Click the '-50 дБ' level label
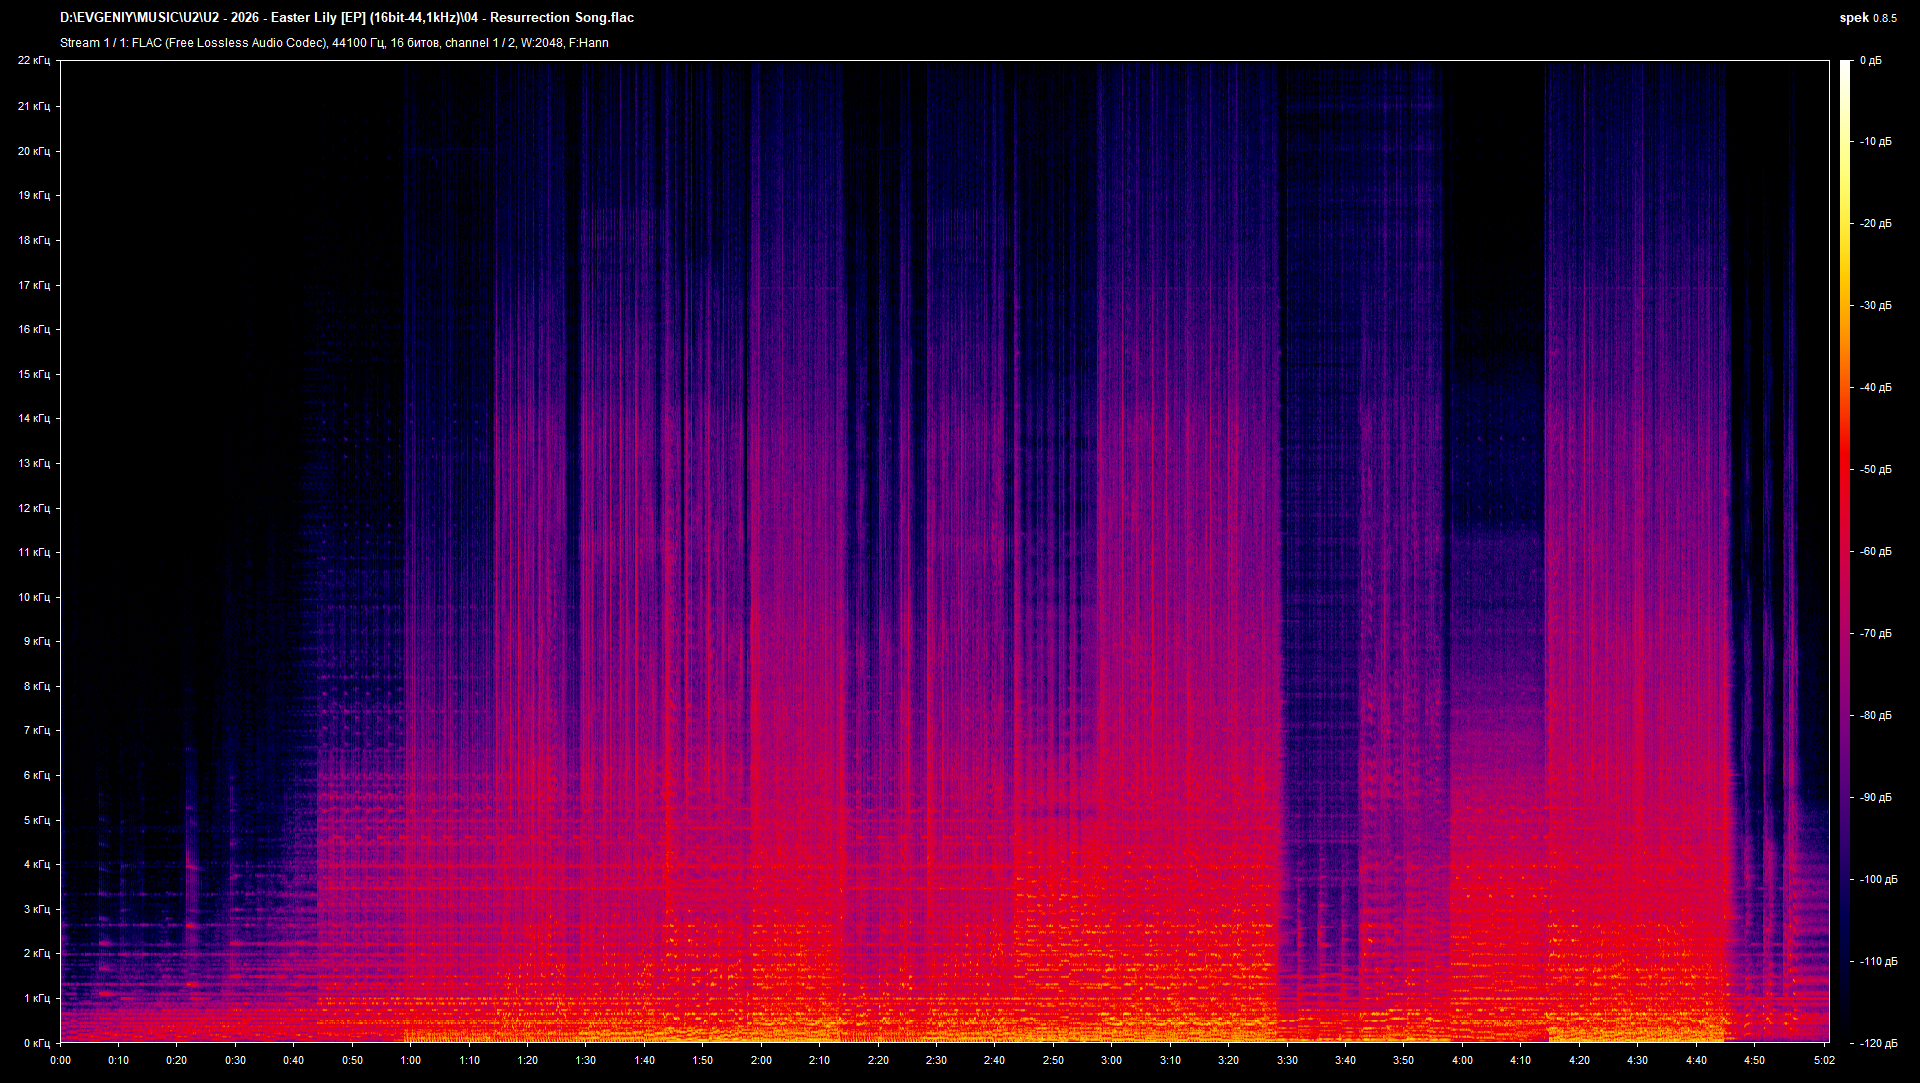1920x1083 pixels. 1876,470
